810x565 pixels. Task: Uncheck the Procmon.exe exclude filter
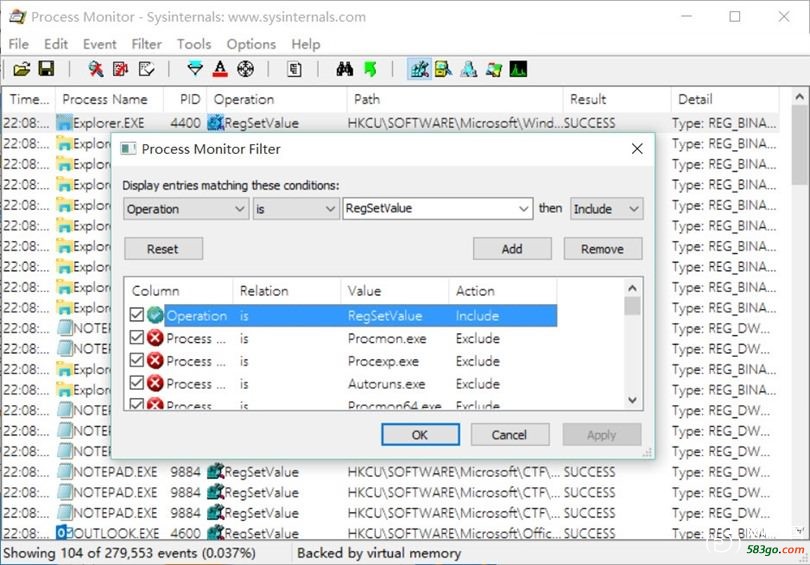point(136,338)
